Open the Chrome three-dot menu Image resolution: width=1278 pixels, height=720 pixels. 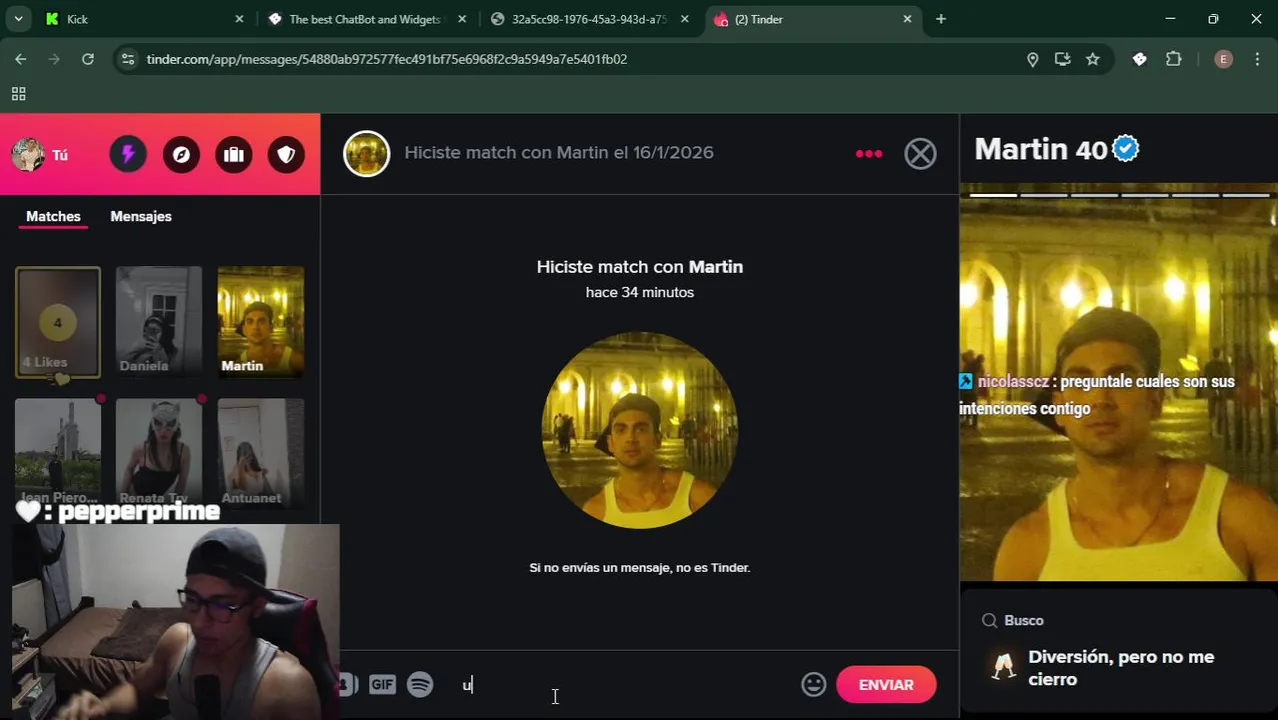pos(1257,59)
